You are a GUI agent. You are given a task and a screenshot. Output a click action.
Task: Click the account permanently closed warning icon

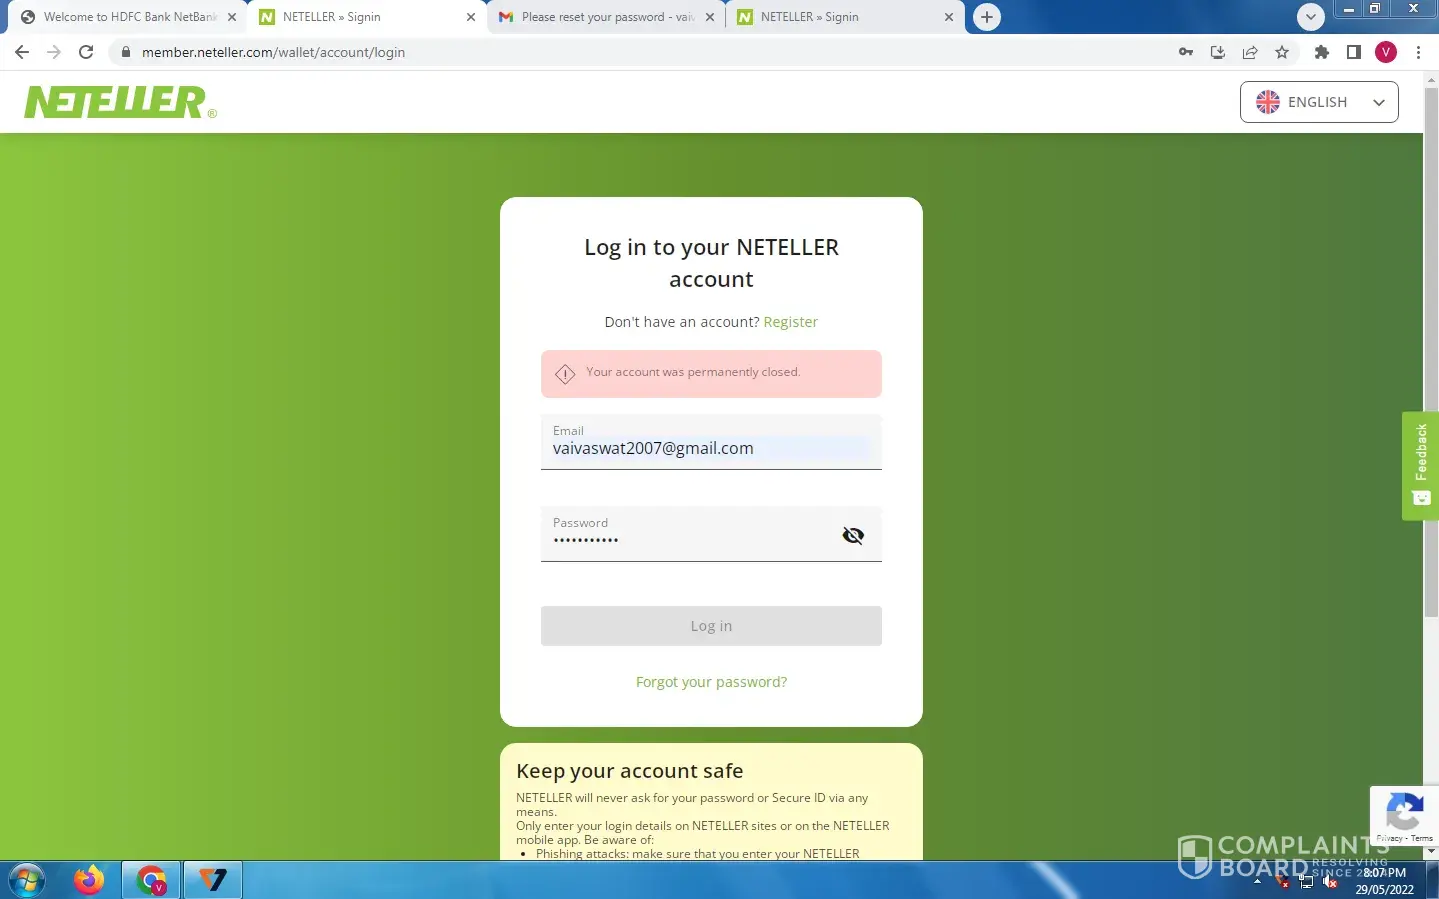[565, 374]
